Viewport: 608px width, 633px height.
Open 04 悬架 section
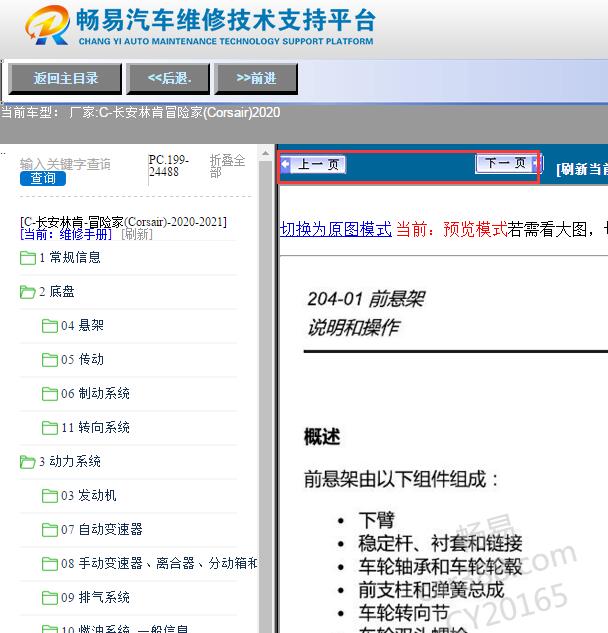tap(82, 325)
